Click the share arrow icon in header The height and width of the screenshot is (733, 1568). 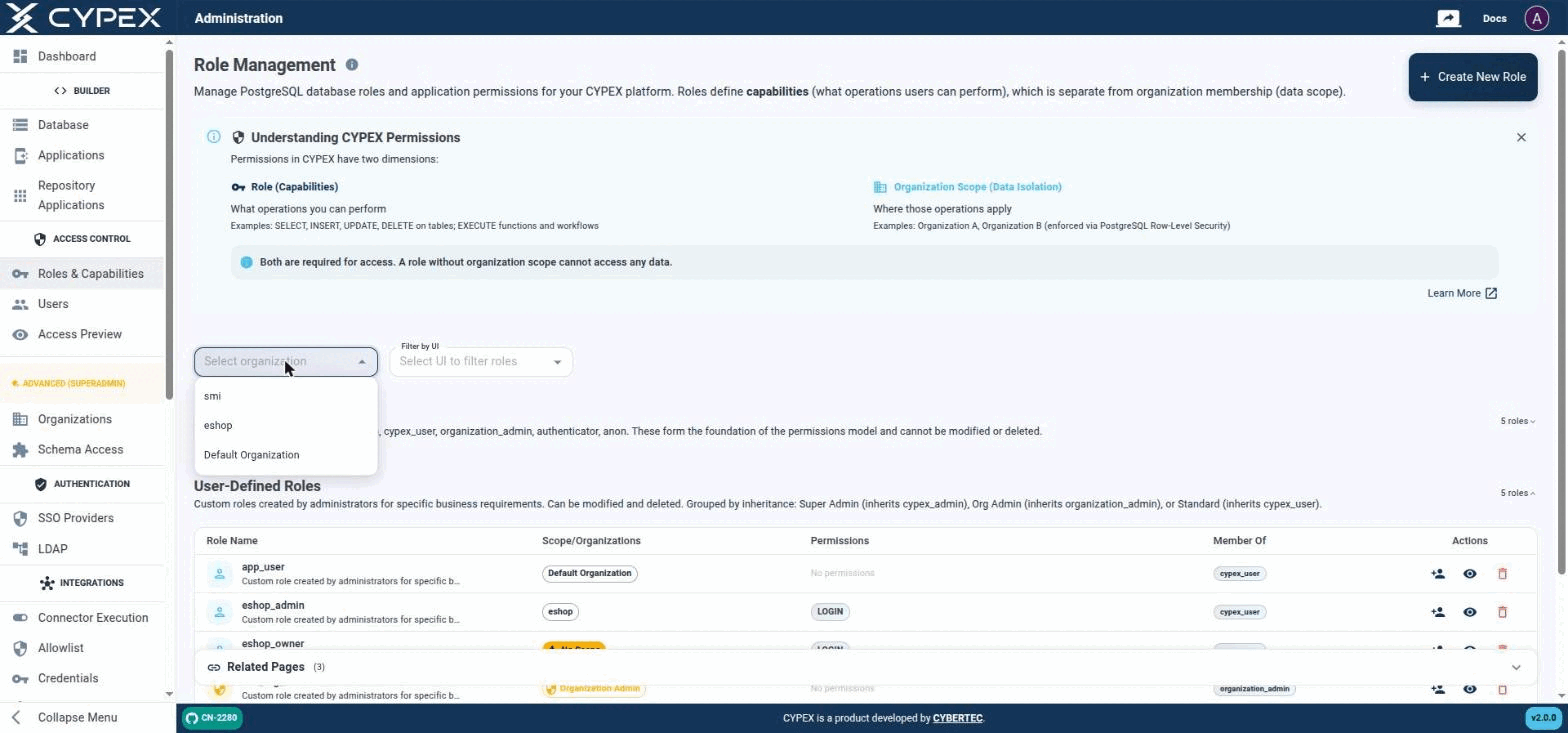1448,18
